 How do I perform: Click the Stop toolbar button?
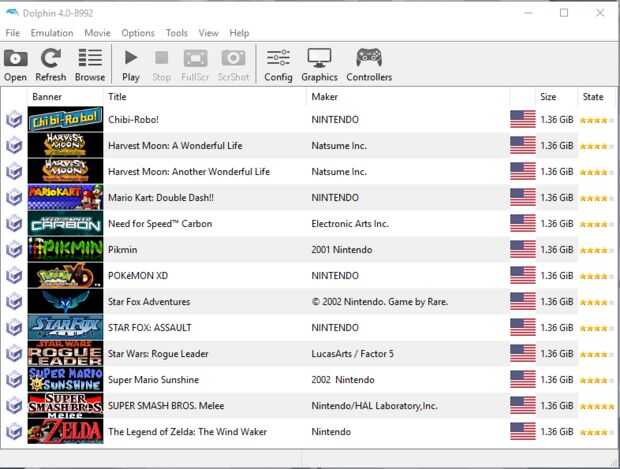click(161, 65)
